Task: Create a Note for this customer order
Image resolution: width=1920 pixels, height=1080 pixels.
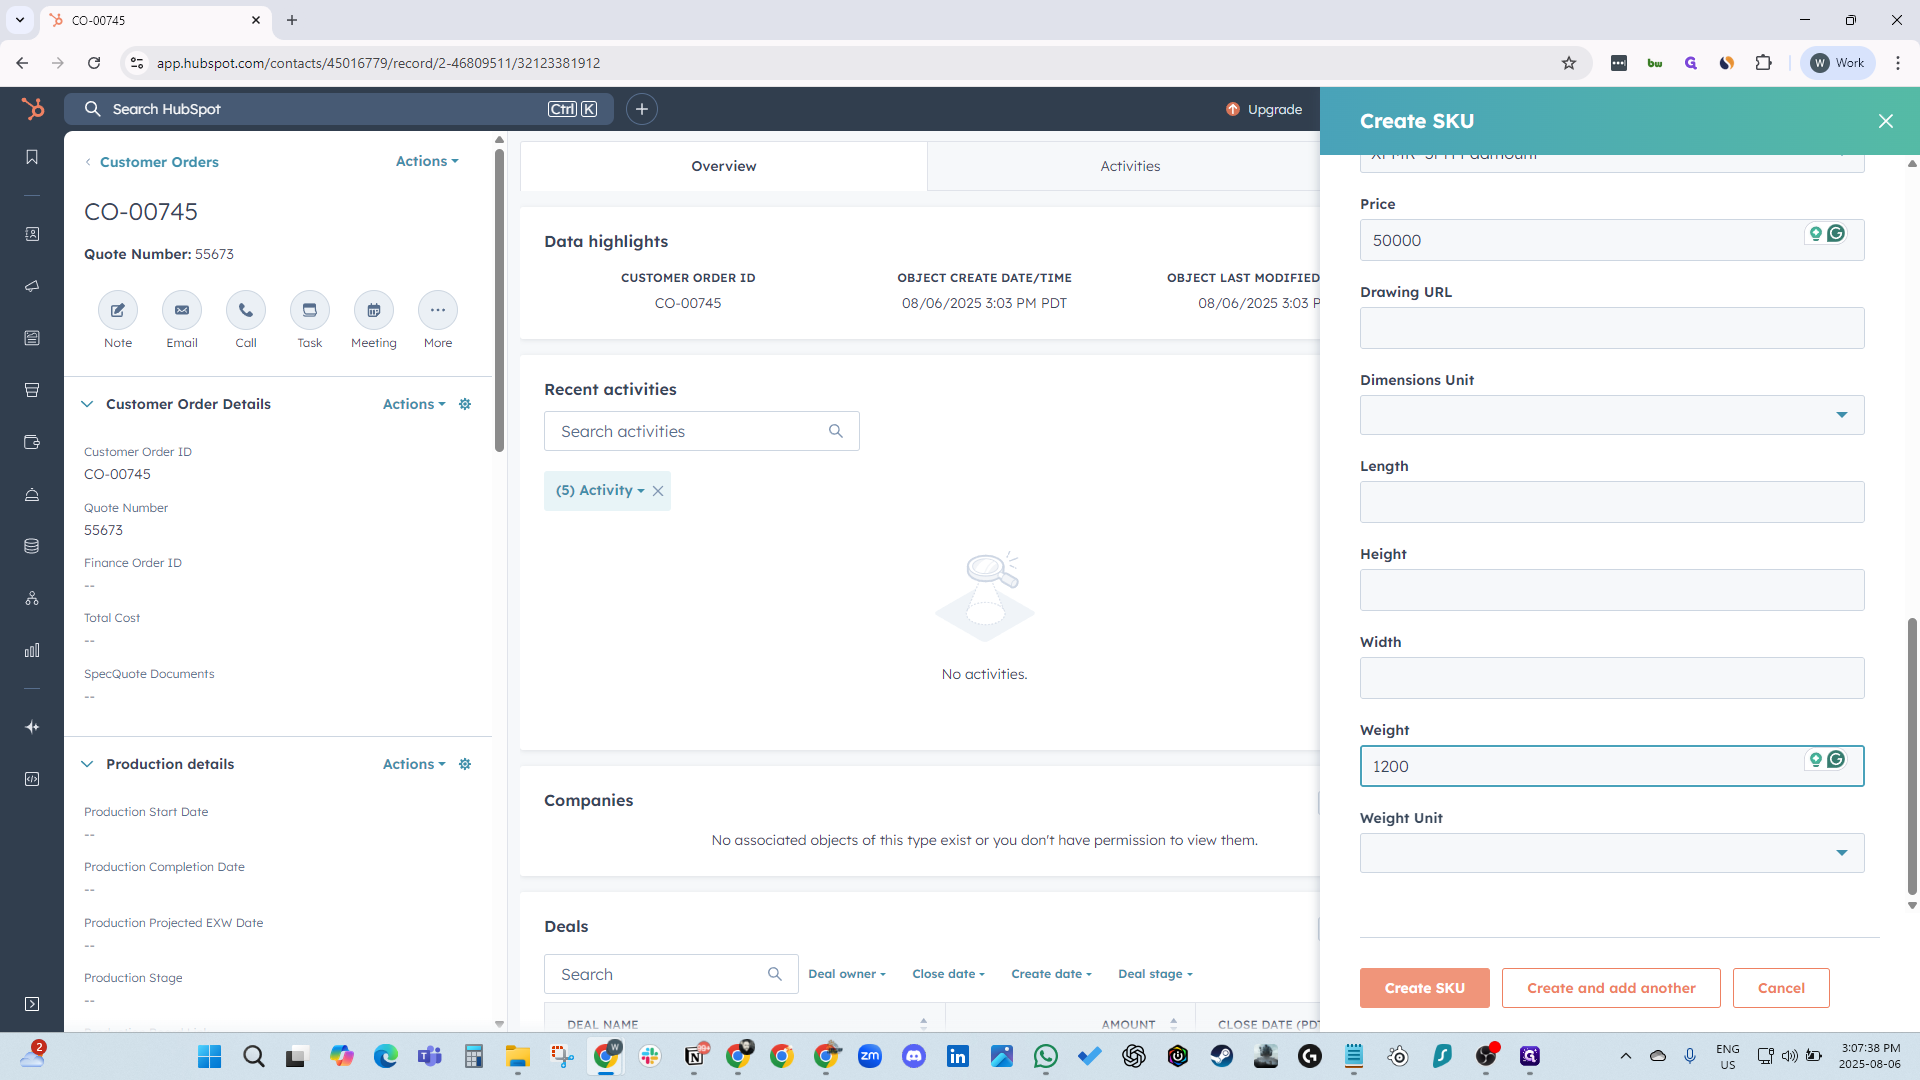Action: point(117,310)
